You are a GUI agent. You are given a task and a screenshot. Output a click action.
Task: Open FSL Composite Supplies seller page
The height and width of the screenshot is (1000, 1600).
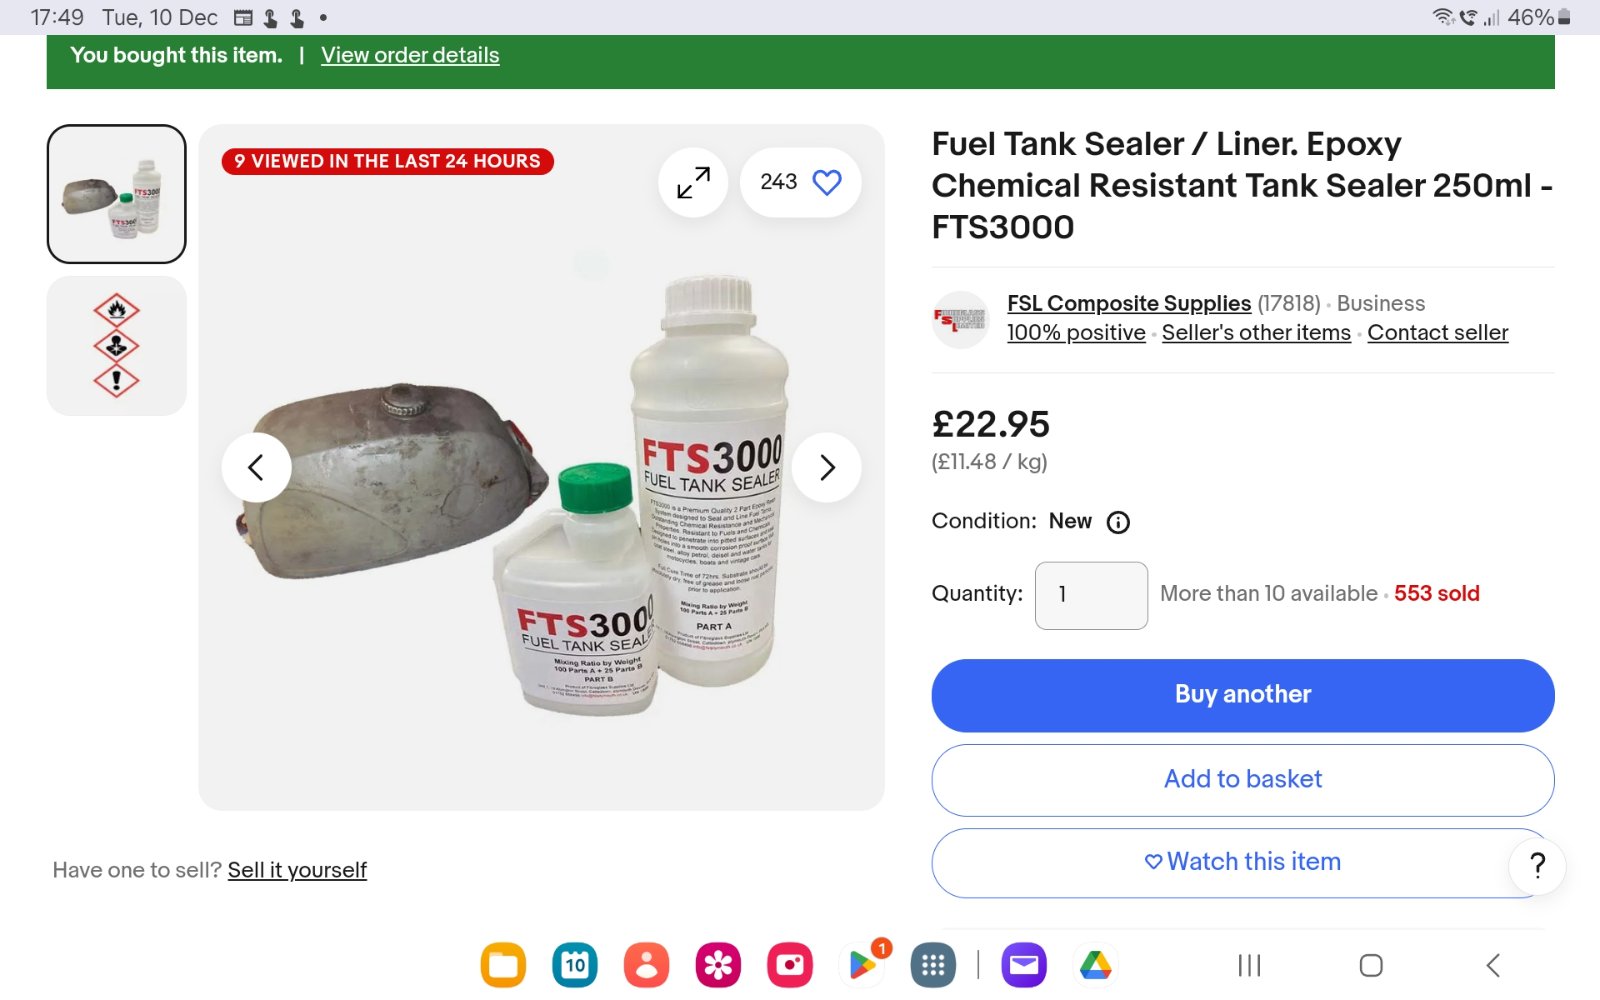pos(1128,303)
